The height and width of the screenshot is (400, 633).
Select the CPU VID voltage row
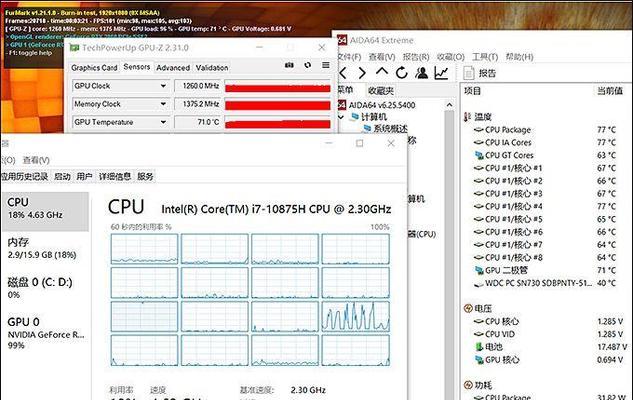(x=549, y=334)
